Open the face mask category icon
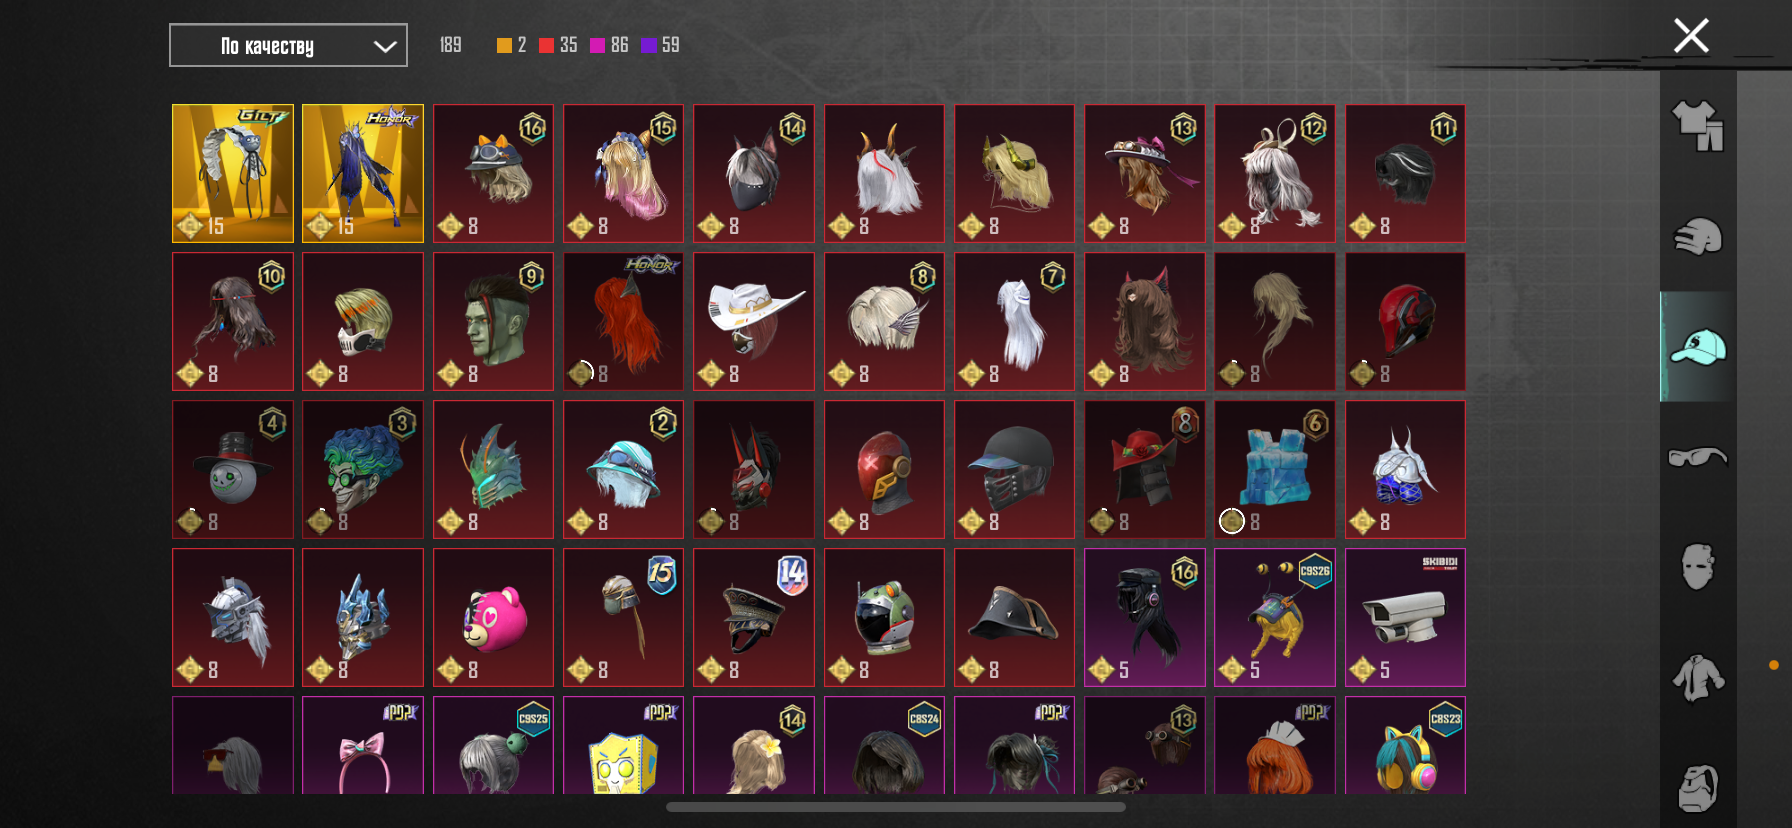Viewport: 1792px width, 828px height. coord(1698,567)
